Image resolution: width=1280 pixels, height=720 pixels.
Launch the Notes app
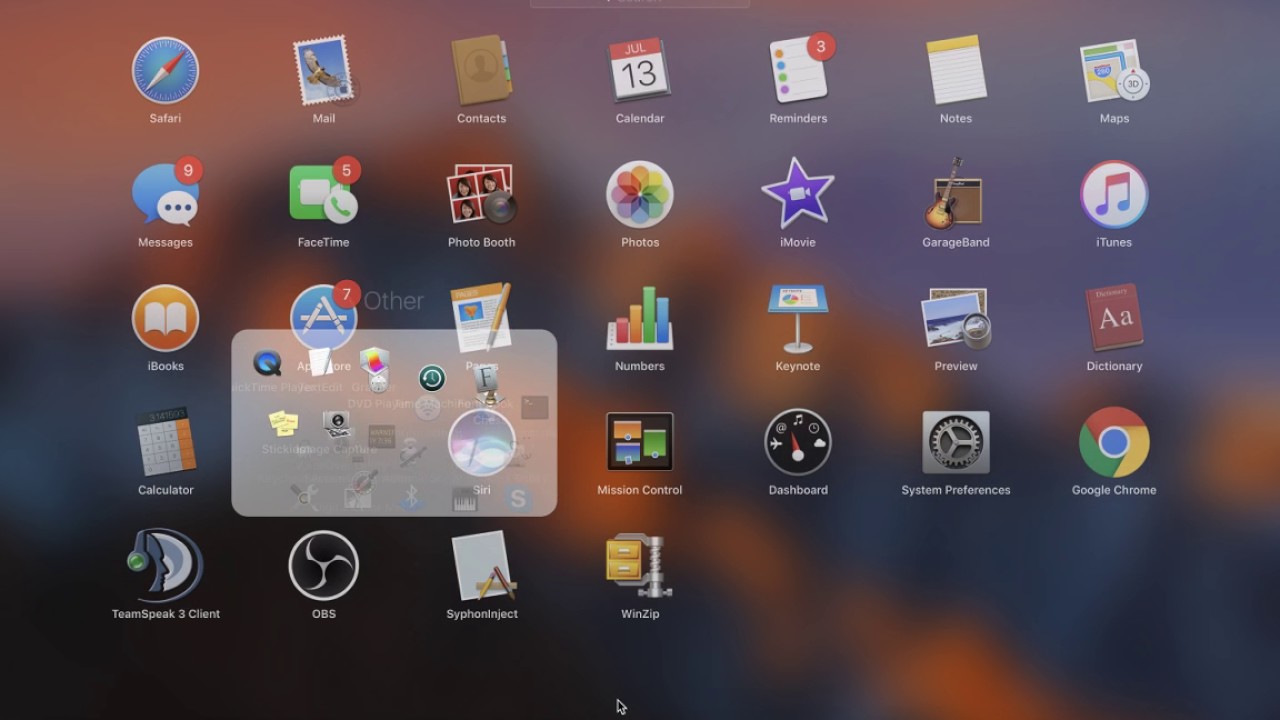(956, 71)
